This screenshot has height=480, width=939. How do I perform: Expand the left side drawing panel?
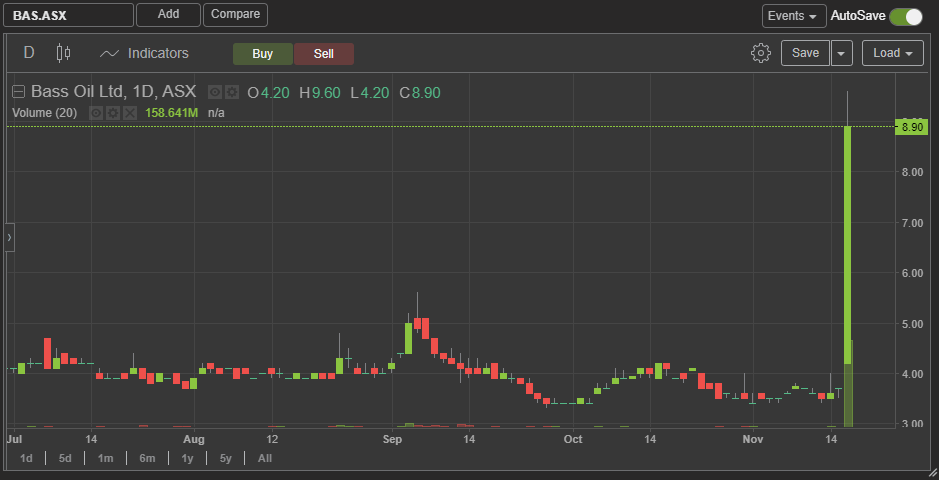[x=9, y=238]
